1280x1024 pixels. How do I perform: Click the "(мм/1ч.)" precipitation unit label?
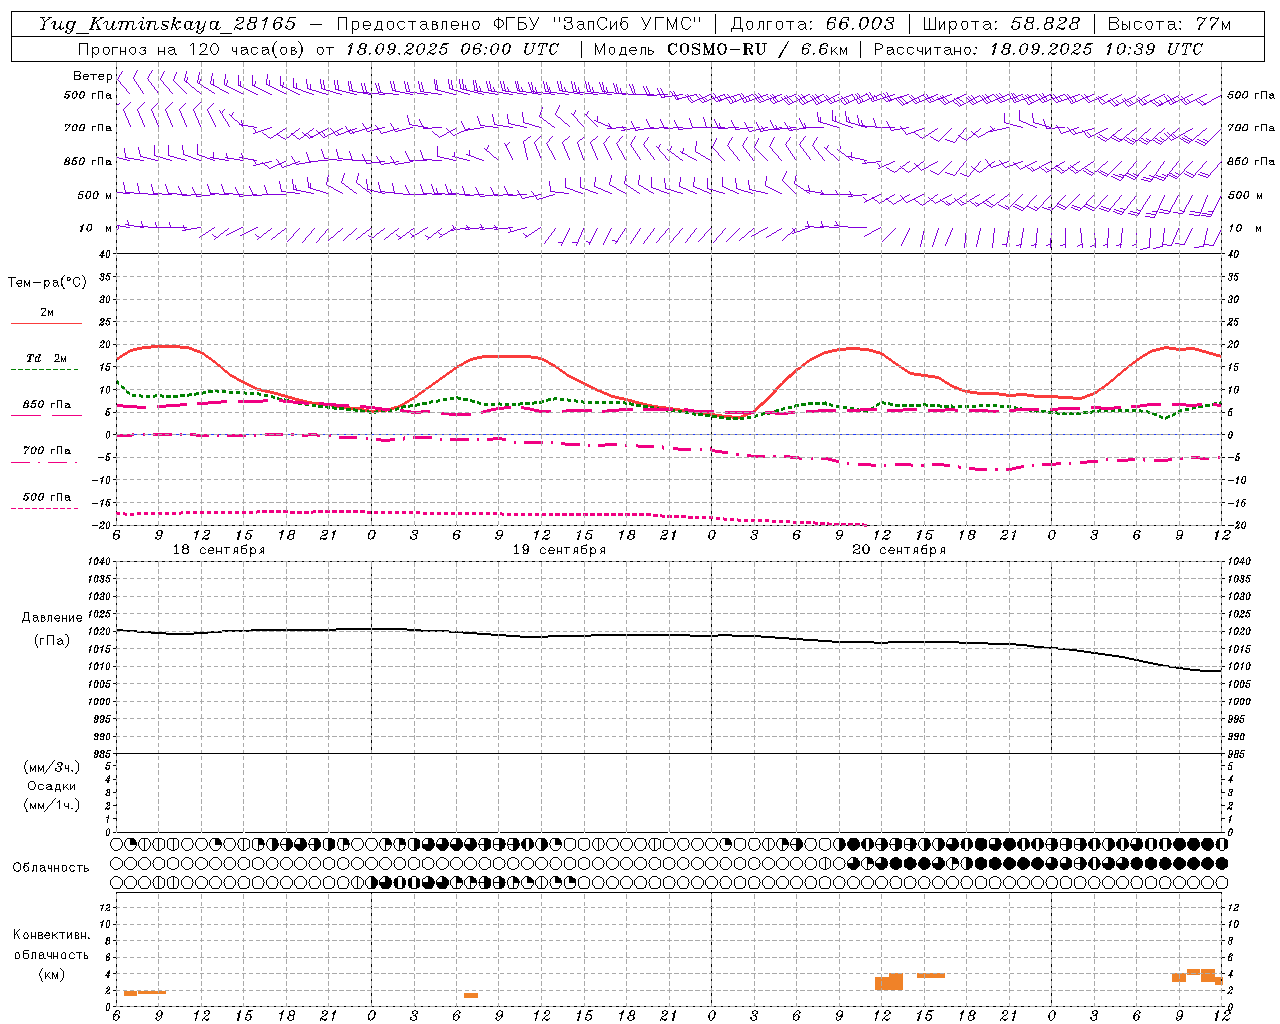coord(52,805)
